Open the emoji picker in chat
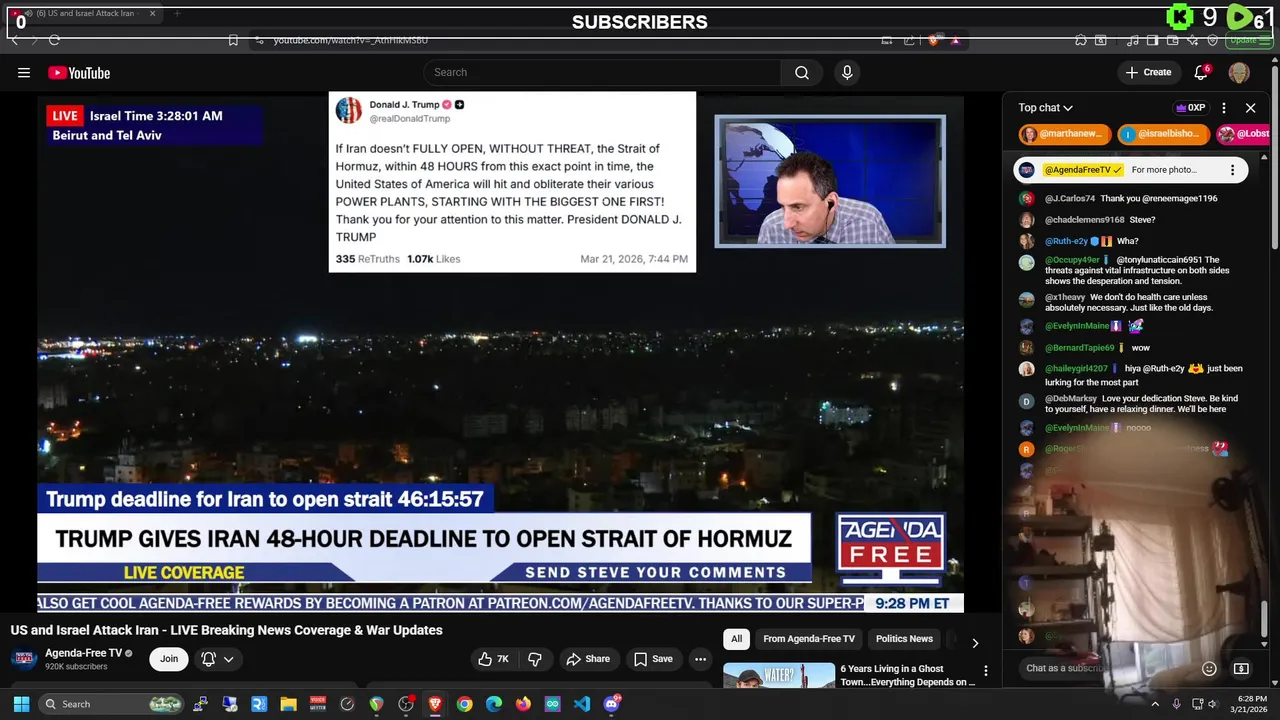The width and height of the screenshot is (1280, 720). tap(1209, 668)
